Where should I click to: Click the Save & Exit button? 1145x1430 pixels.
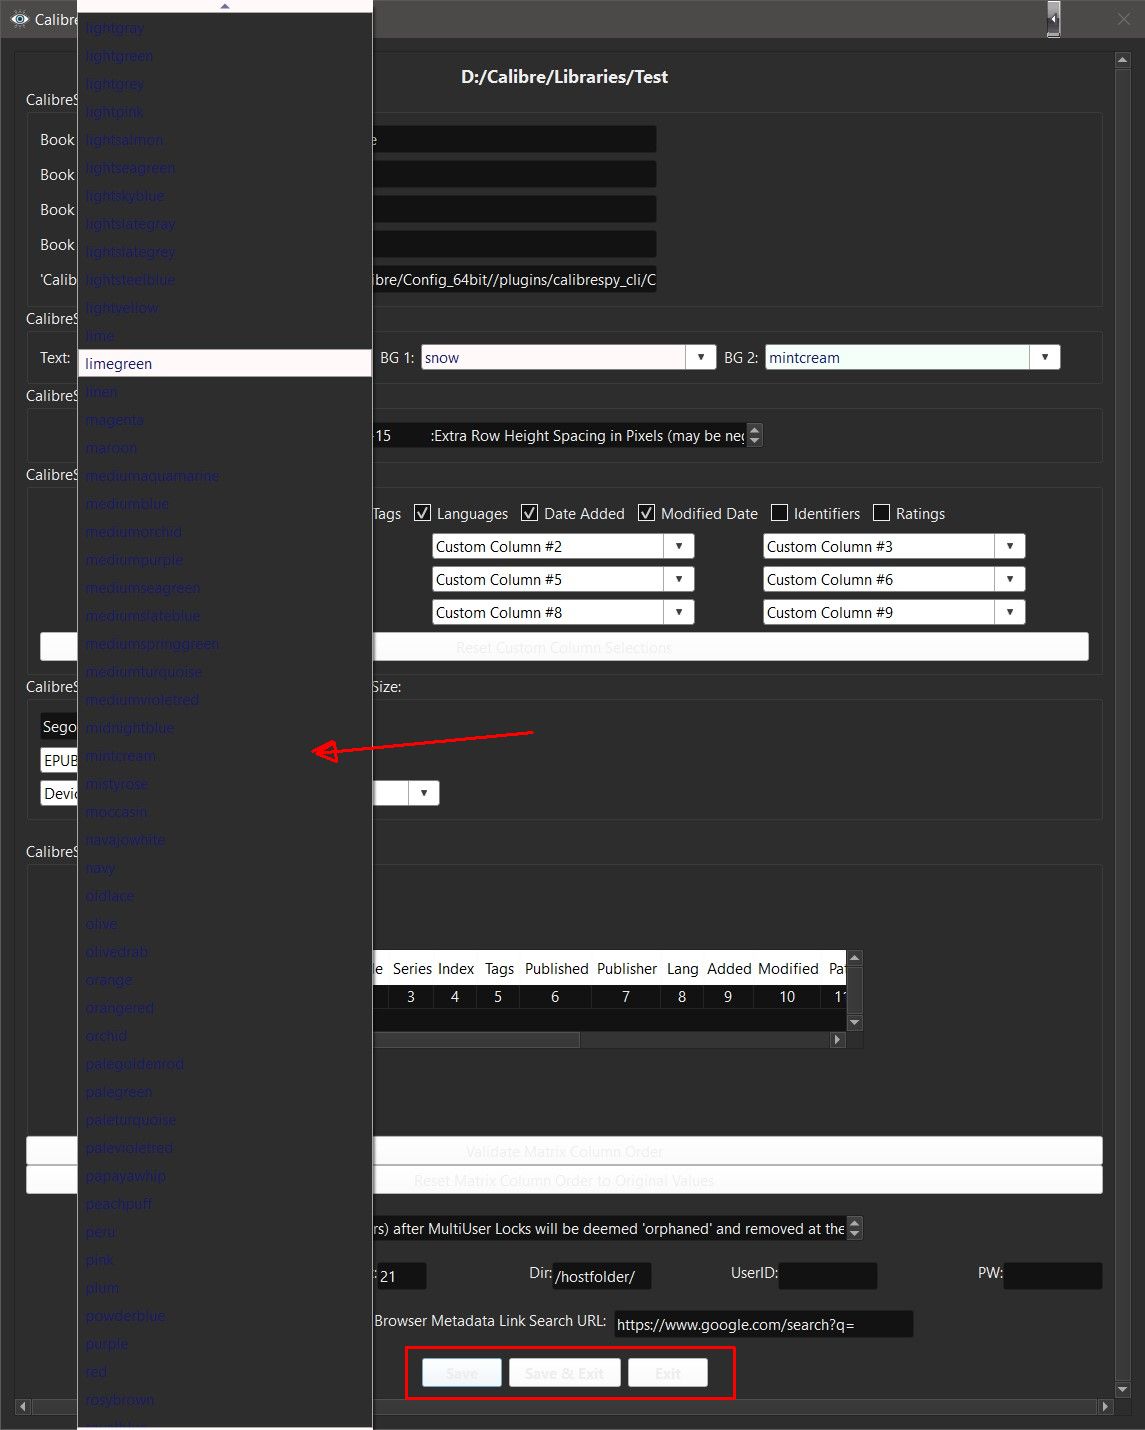(x=565, y=1373)
